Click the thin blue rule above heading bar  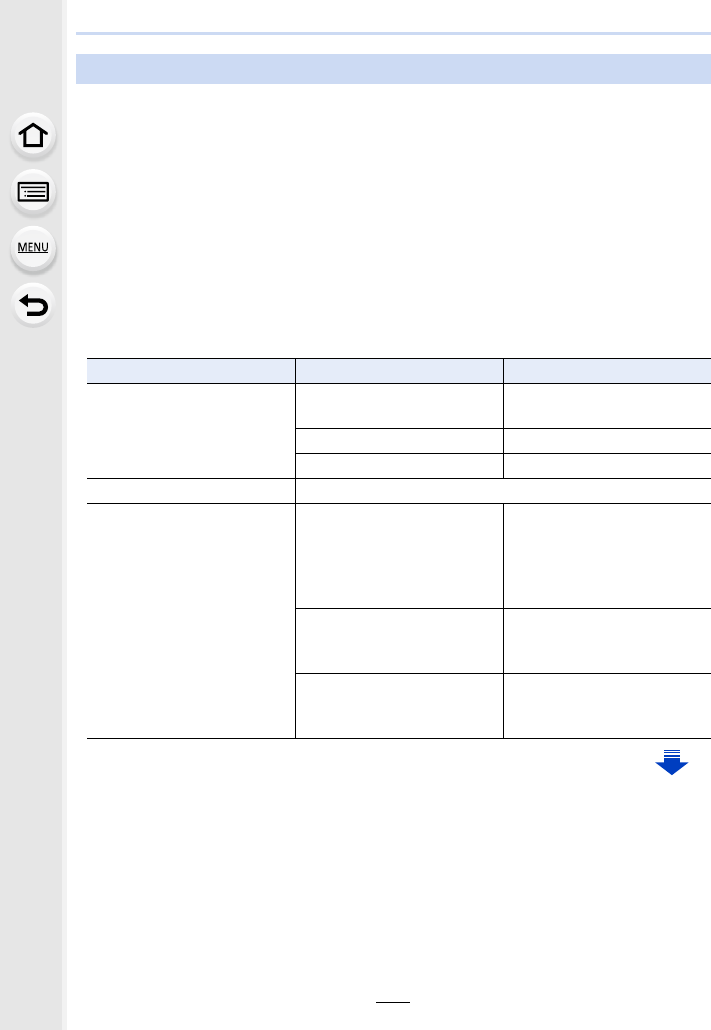pos(393,33)
